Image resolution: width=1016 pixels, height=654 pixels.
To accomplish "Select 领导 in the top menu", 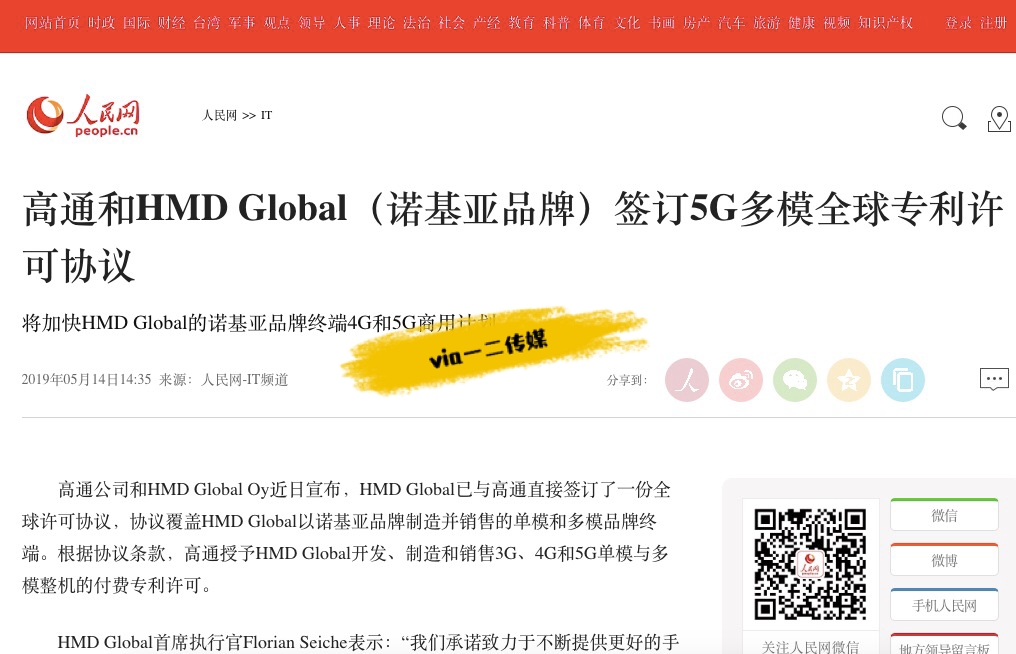I will click(x=312, y=23).
